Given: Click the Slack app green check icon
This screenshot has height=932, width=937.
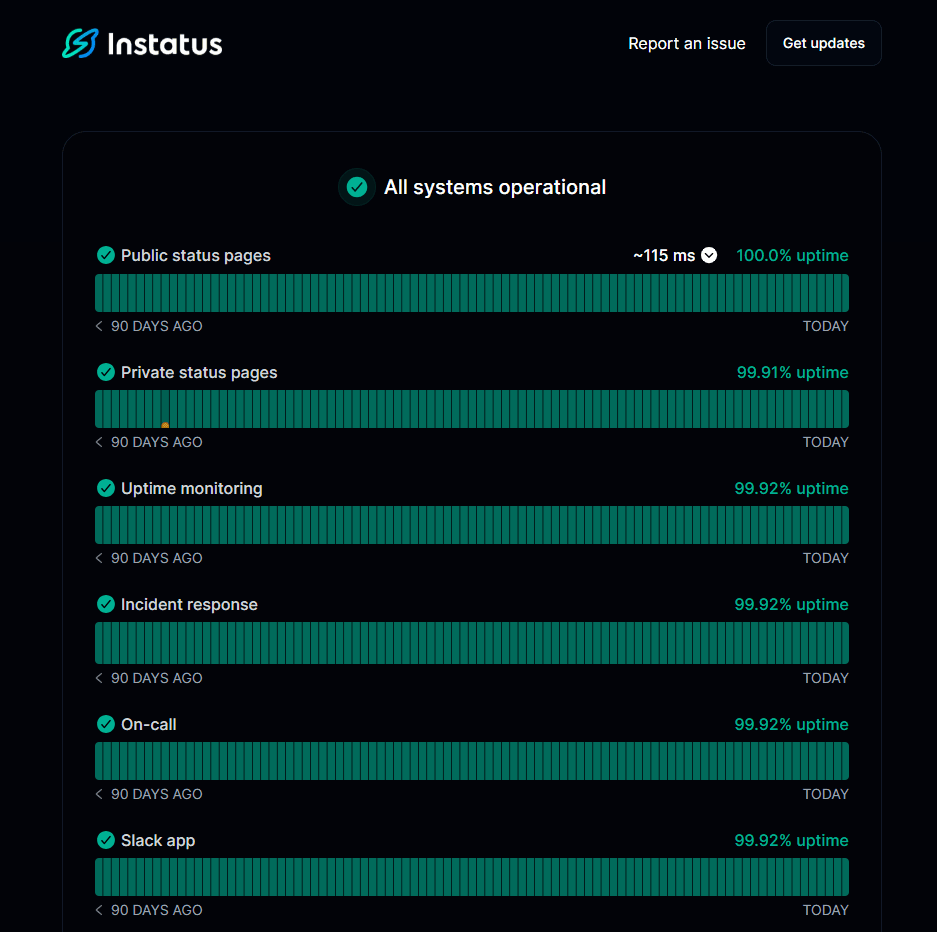Looking at the screenshot, I should tap(106, 840).
